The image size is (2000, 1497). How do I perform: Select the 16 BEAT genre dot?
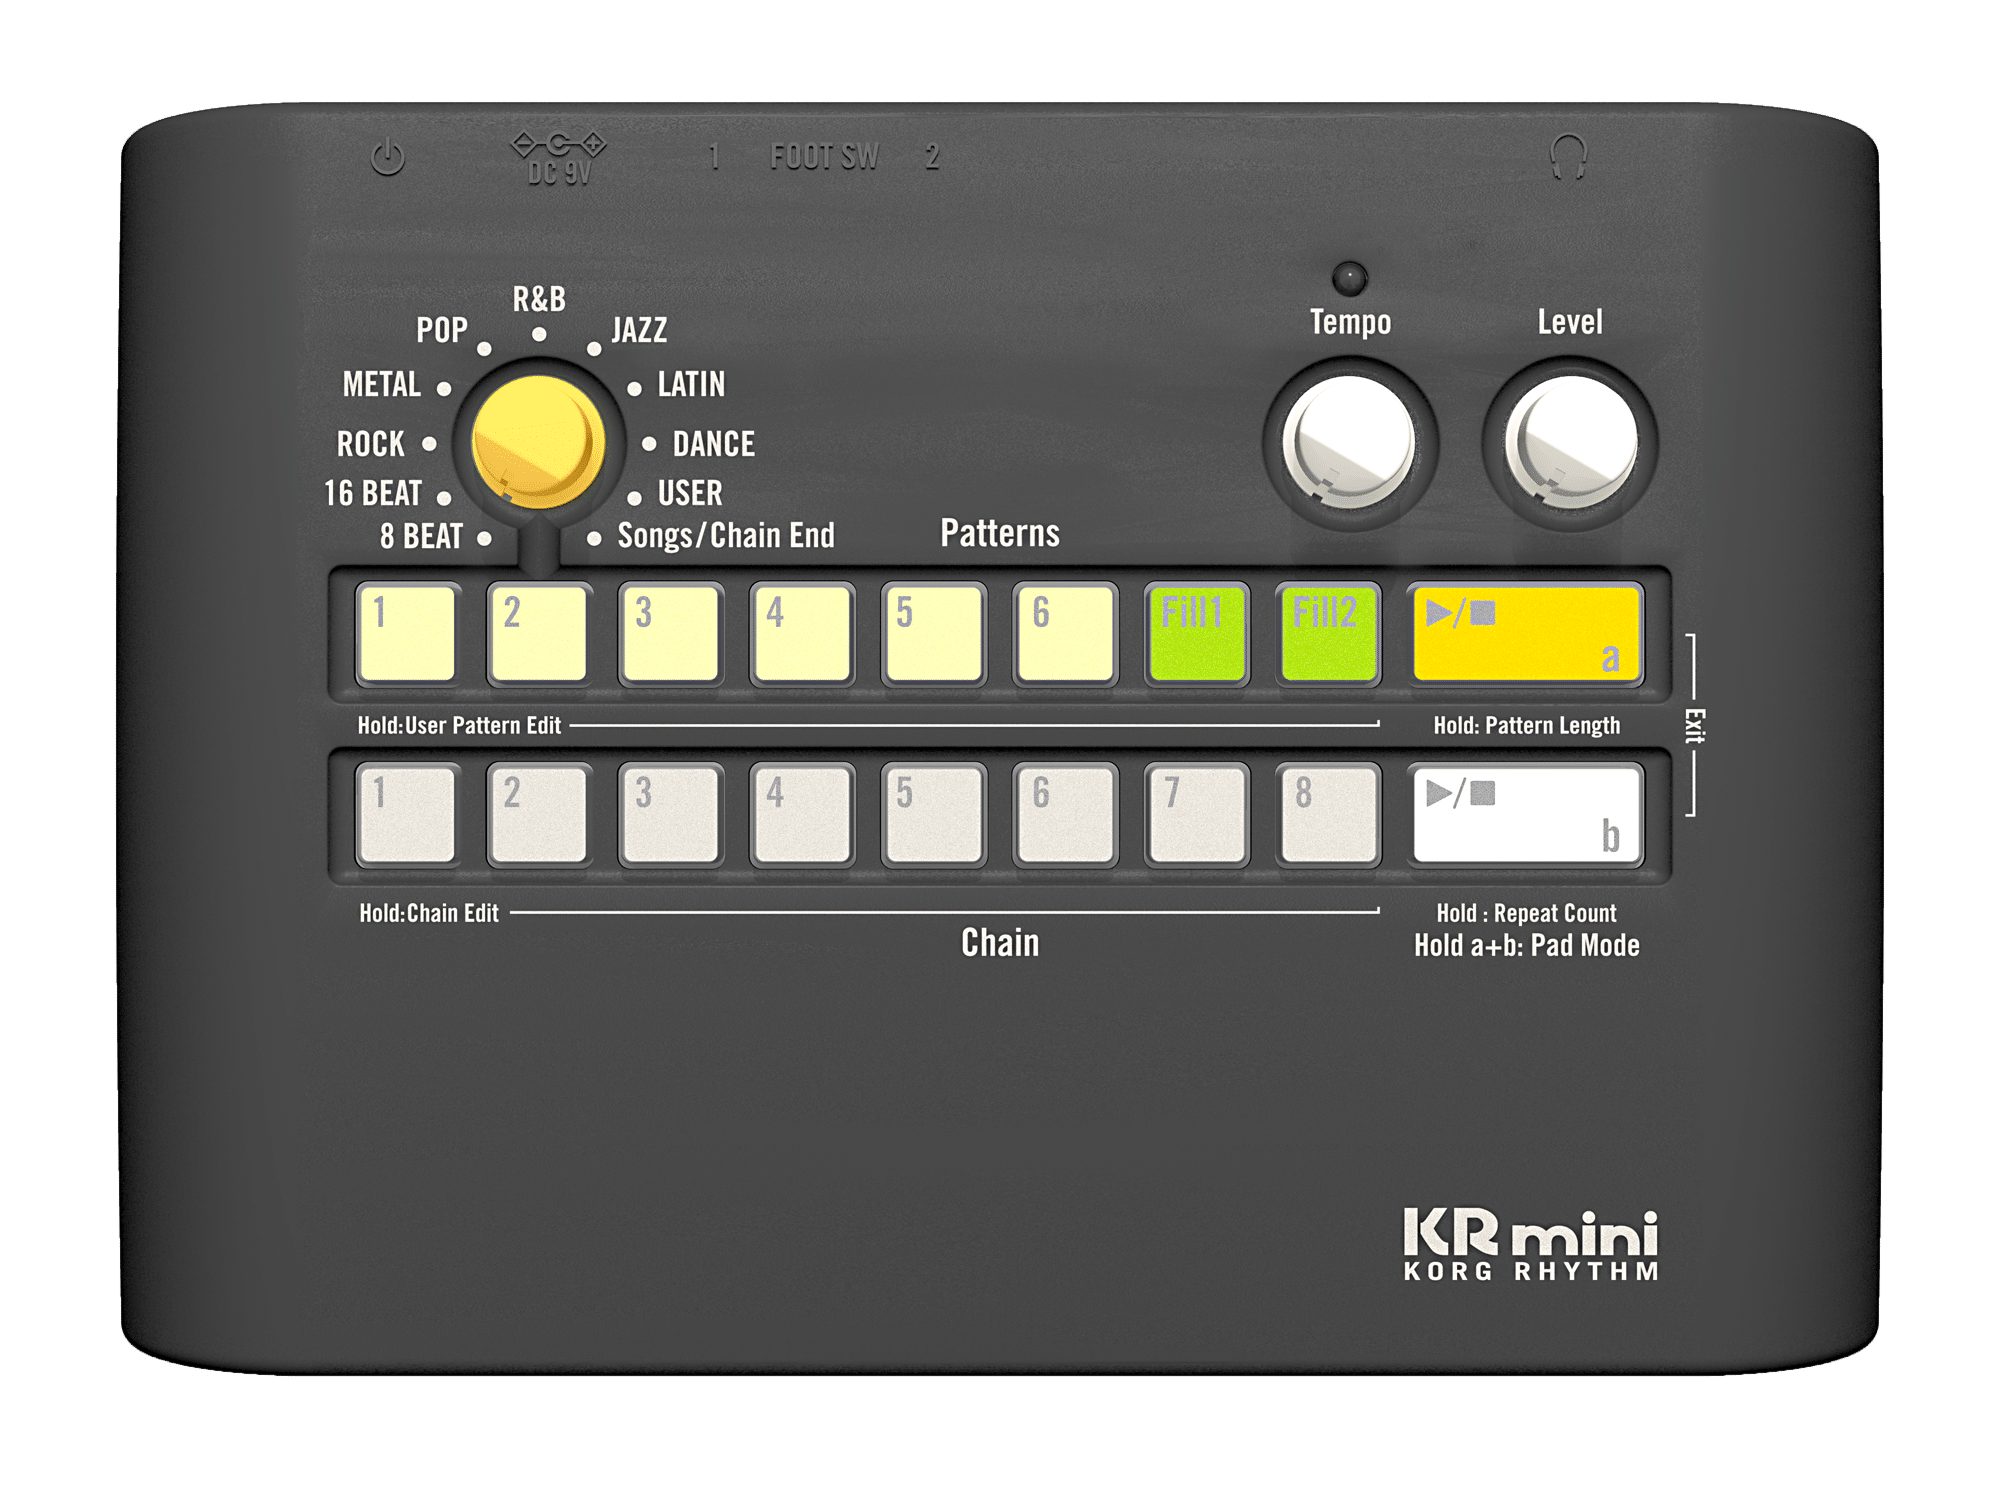pyautogui.click(x=444, y=497)
